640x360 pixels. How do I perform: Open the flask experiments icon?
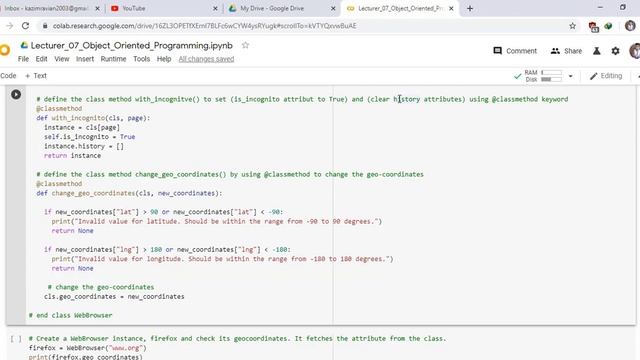pos(597,51)
